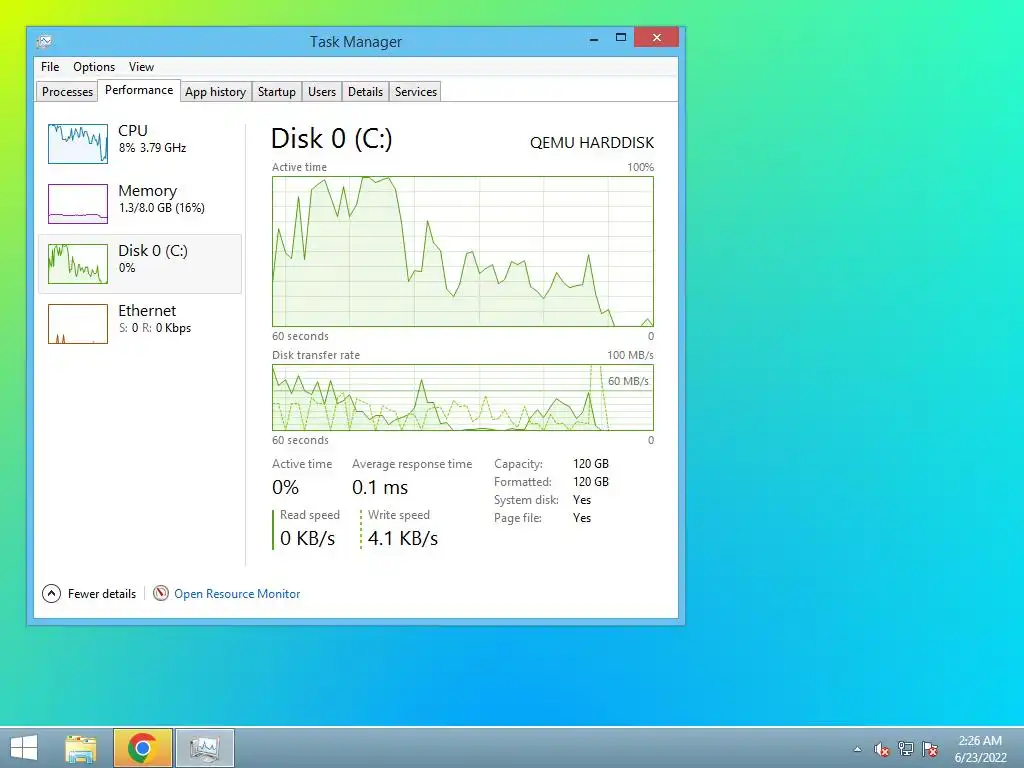Open the View menu

141,67
